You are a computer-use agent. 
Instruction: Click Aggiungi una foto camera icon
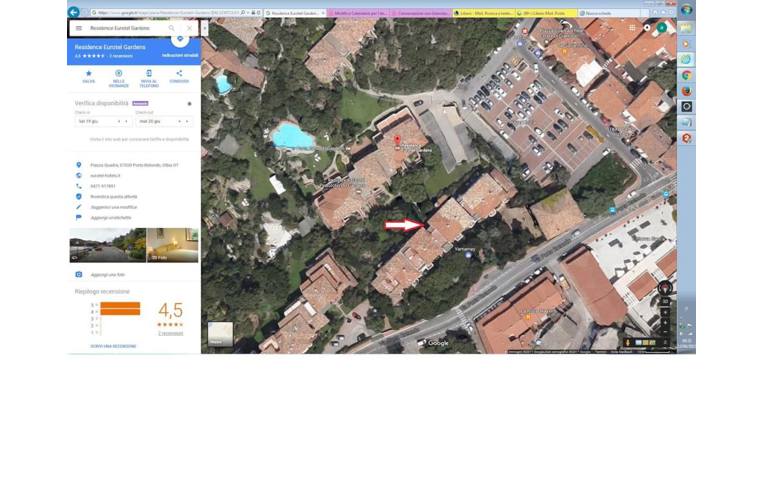click(x=79, y=275)
